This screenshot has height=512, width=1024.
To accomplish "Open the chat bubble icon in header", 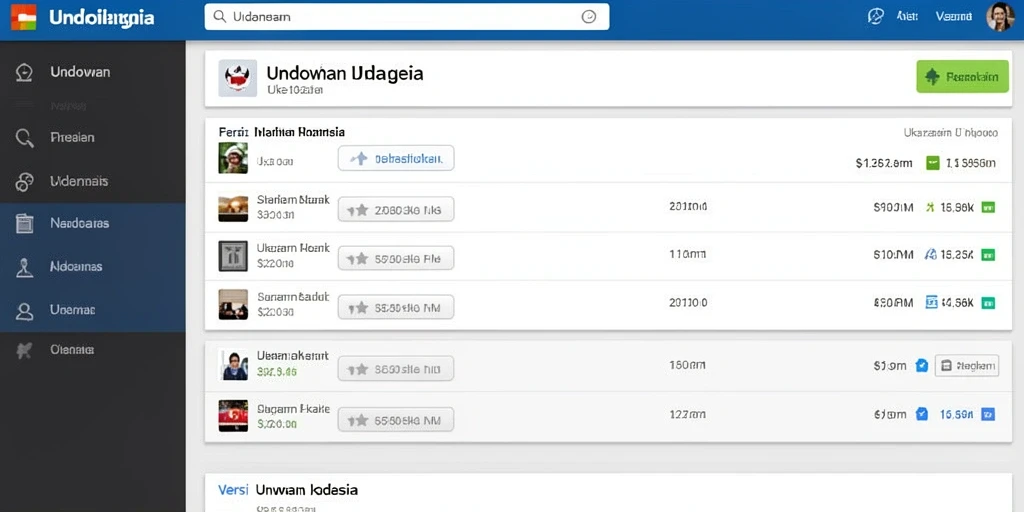I will tap(875, 16).
